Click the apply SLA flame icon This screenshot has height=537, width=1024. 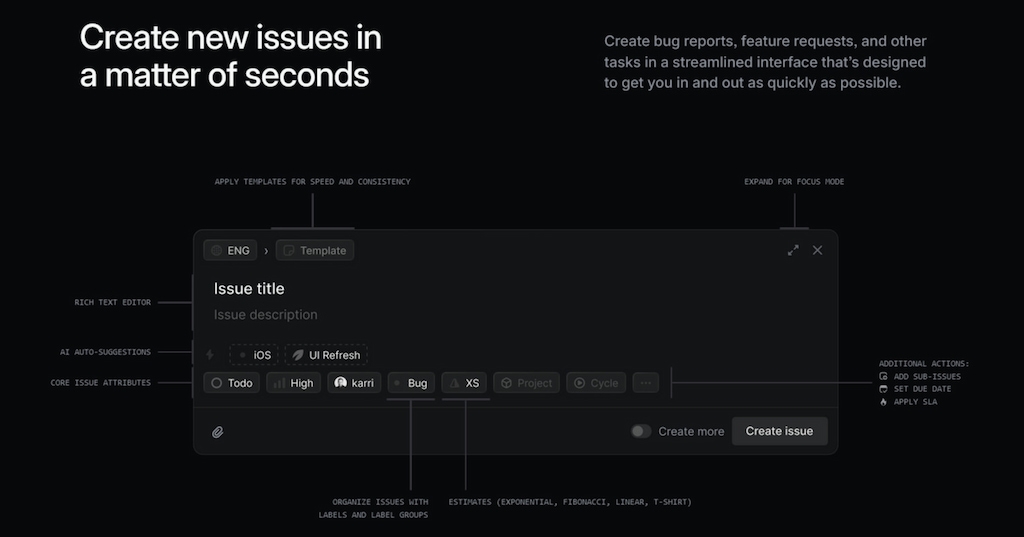click(x=883, y=402)
